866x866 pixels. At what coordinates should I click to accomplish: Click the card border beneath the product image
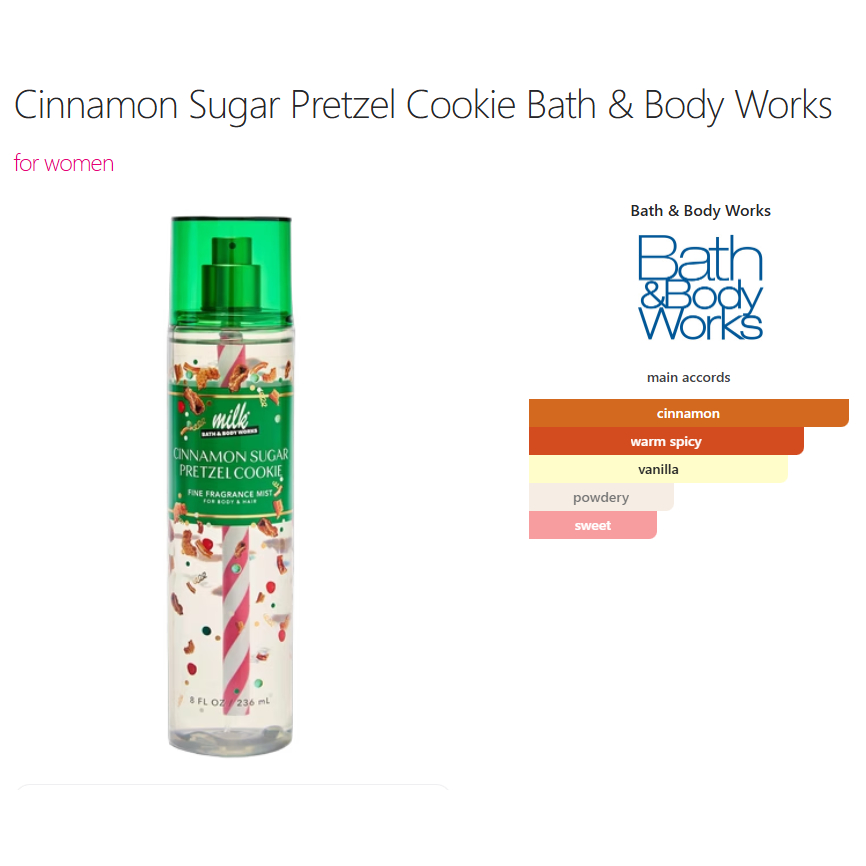tap(232, 786)
